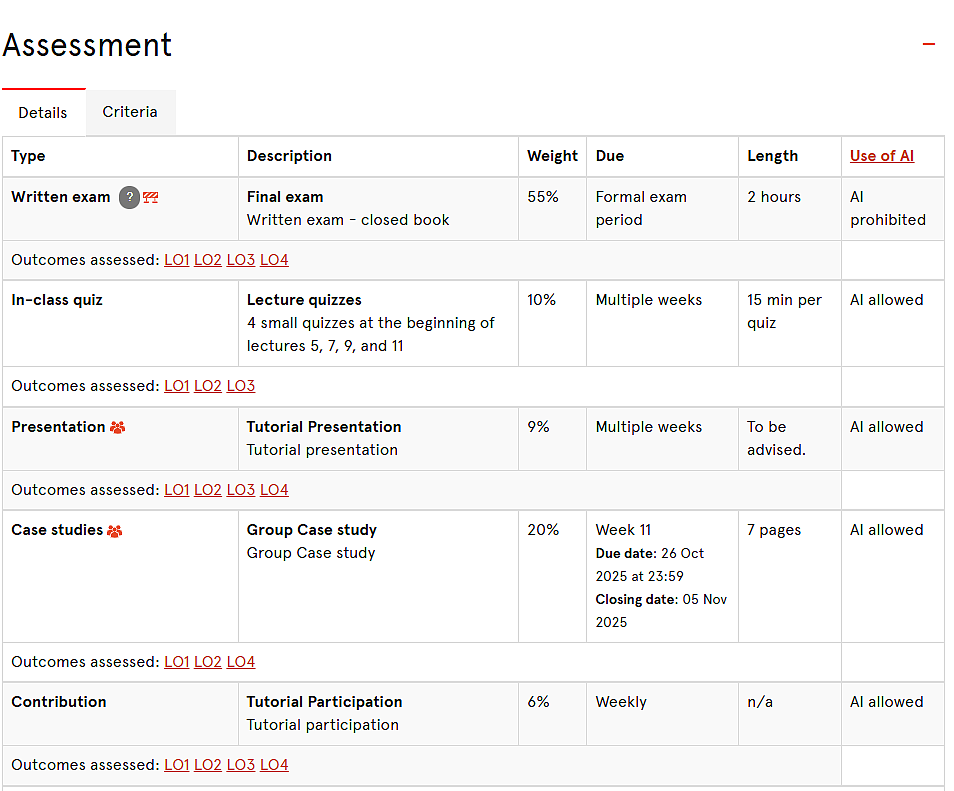Click AI allowed in the Case studies row
The width and height of the screenshot is (954, 791).
(886, 530)
